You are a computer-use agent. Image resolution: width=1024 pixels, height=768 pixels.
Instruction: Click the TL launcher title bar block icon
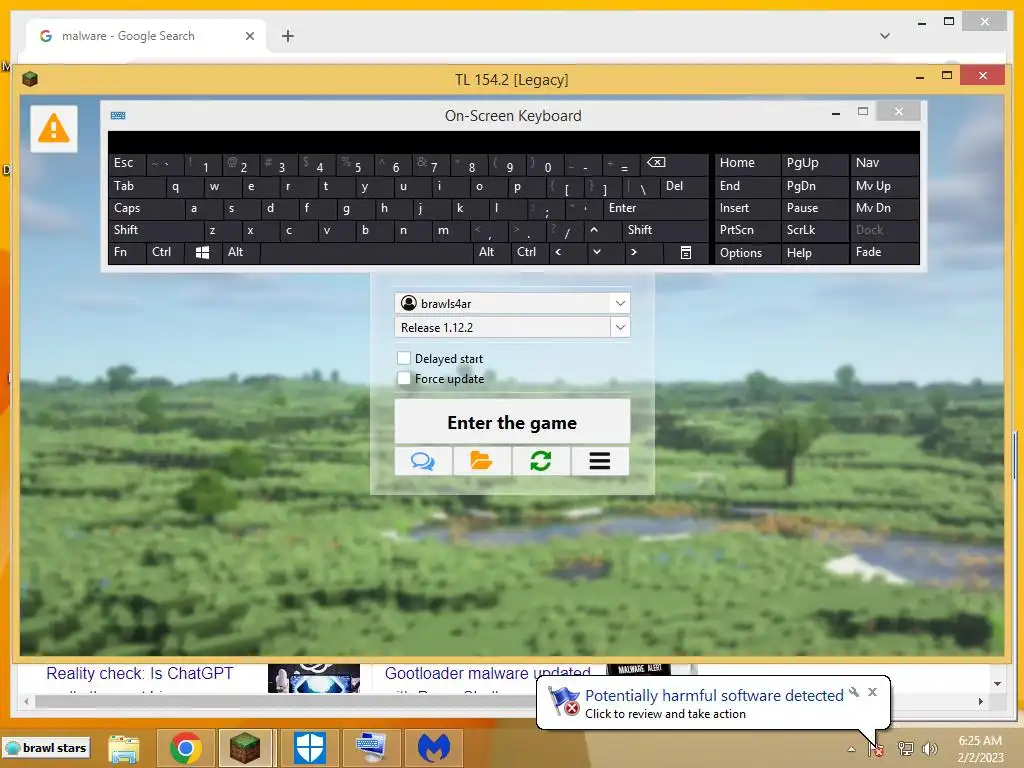pyautogui.click(x=30, y=79)
